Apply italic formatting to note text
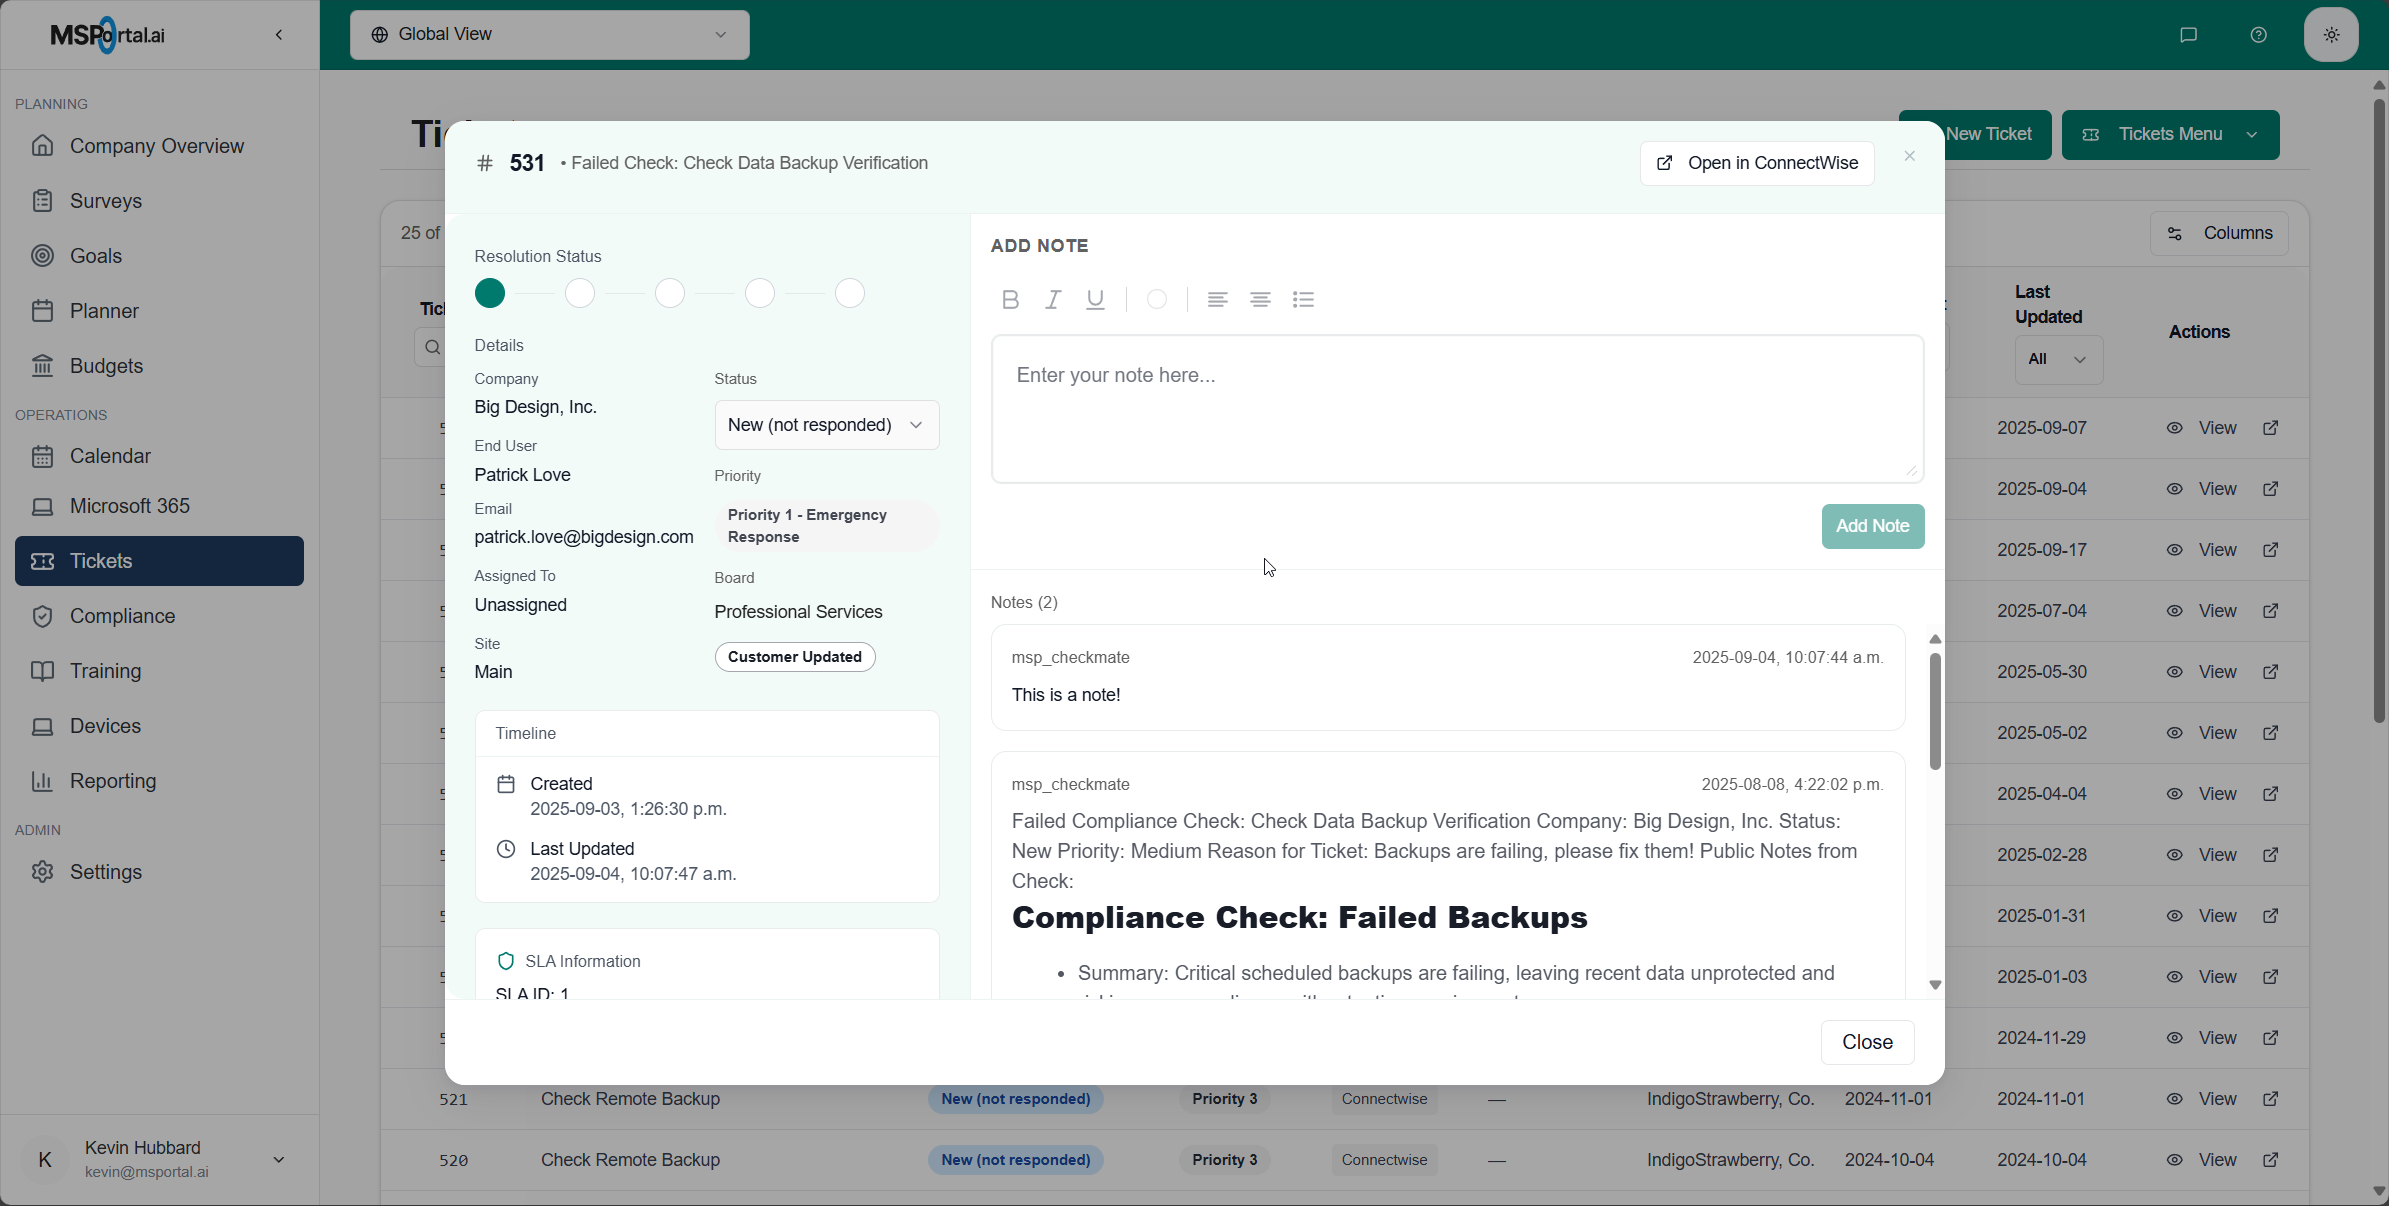The width and height of the screenshot is (2389, 1206). coord(1052,299)
